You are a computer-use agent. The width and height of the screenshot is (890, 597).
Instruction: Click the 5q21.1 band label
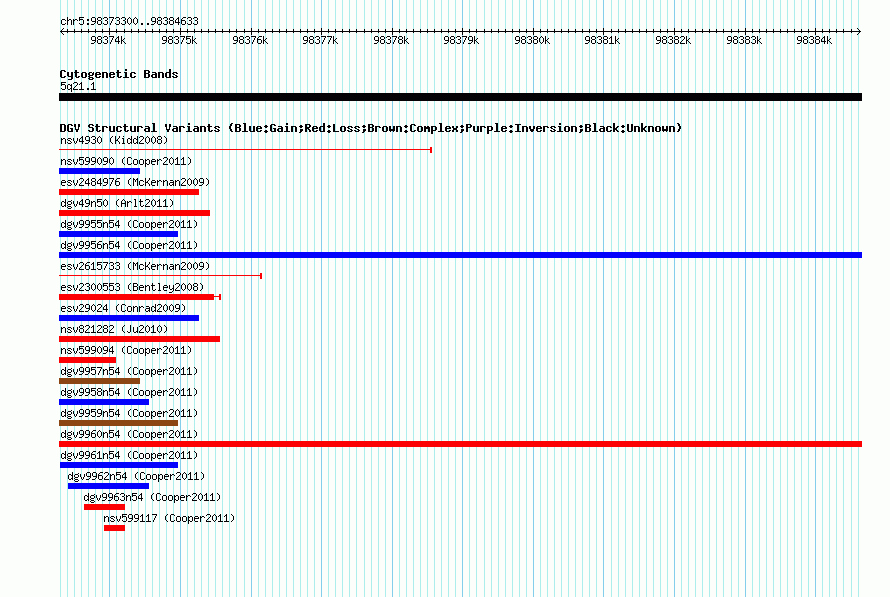[x=78, y=86]
